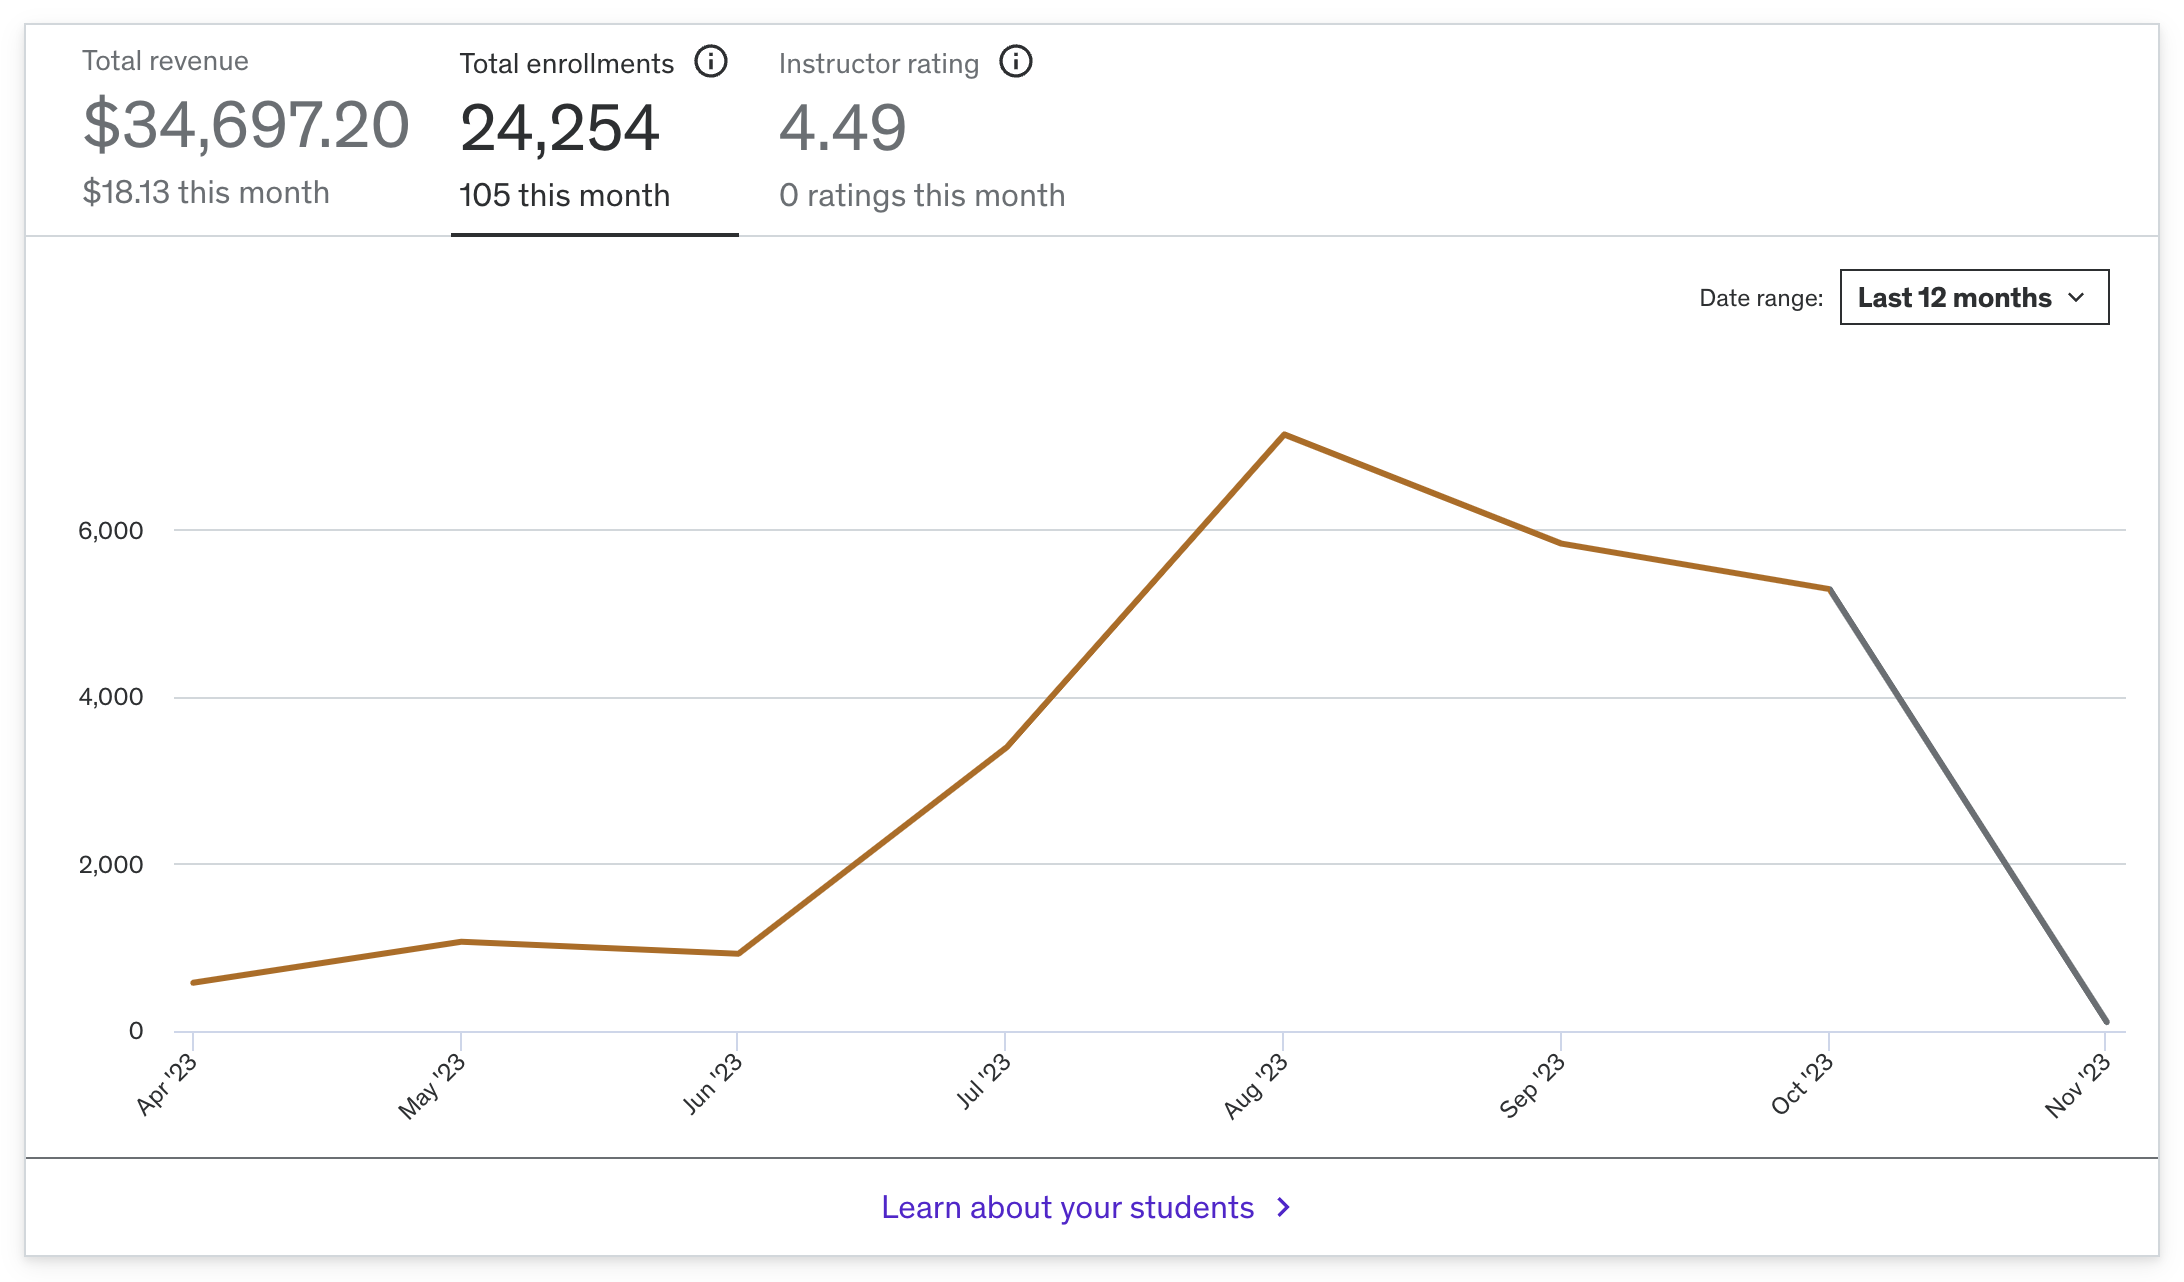Viewport: 2184px width, 1282px height.
Task: Click the Apr '23 x-axis label
Action: [x=167, y=1084]
